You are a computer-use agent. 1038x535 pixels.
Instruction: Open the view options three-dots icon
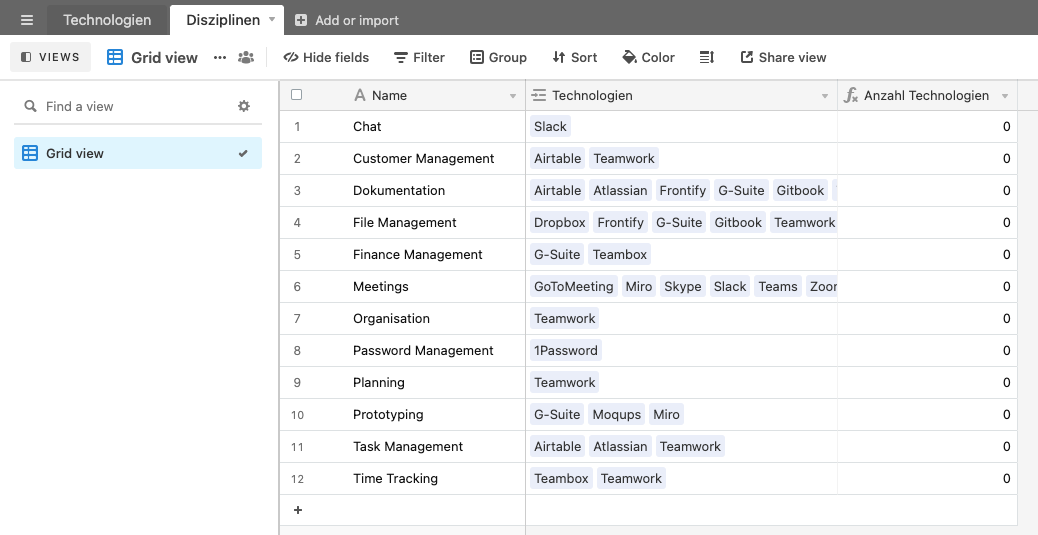pos(220,58)
